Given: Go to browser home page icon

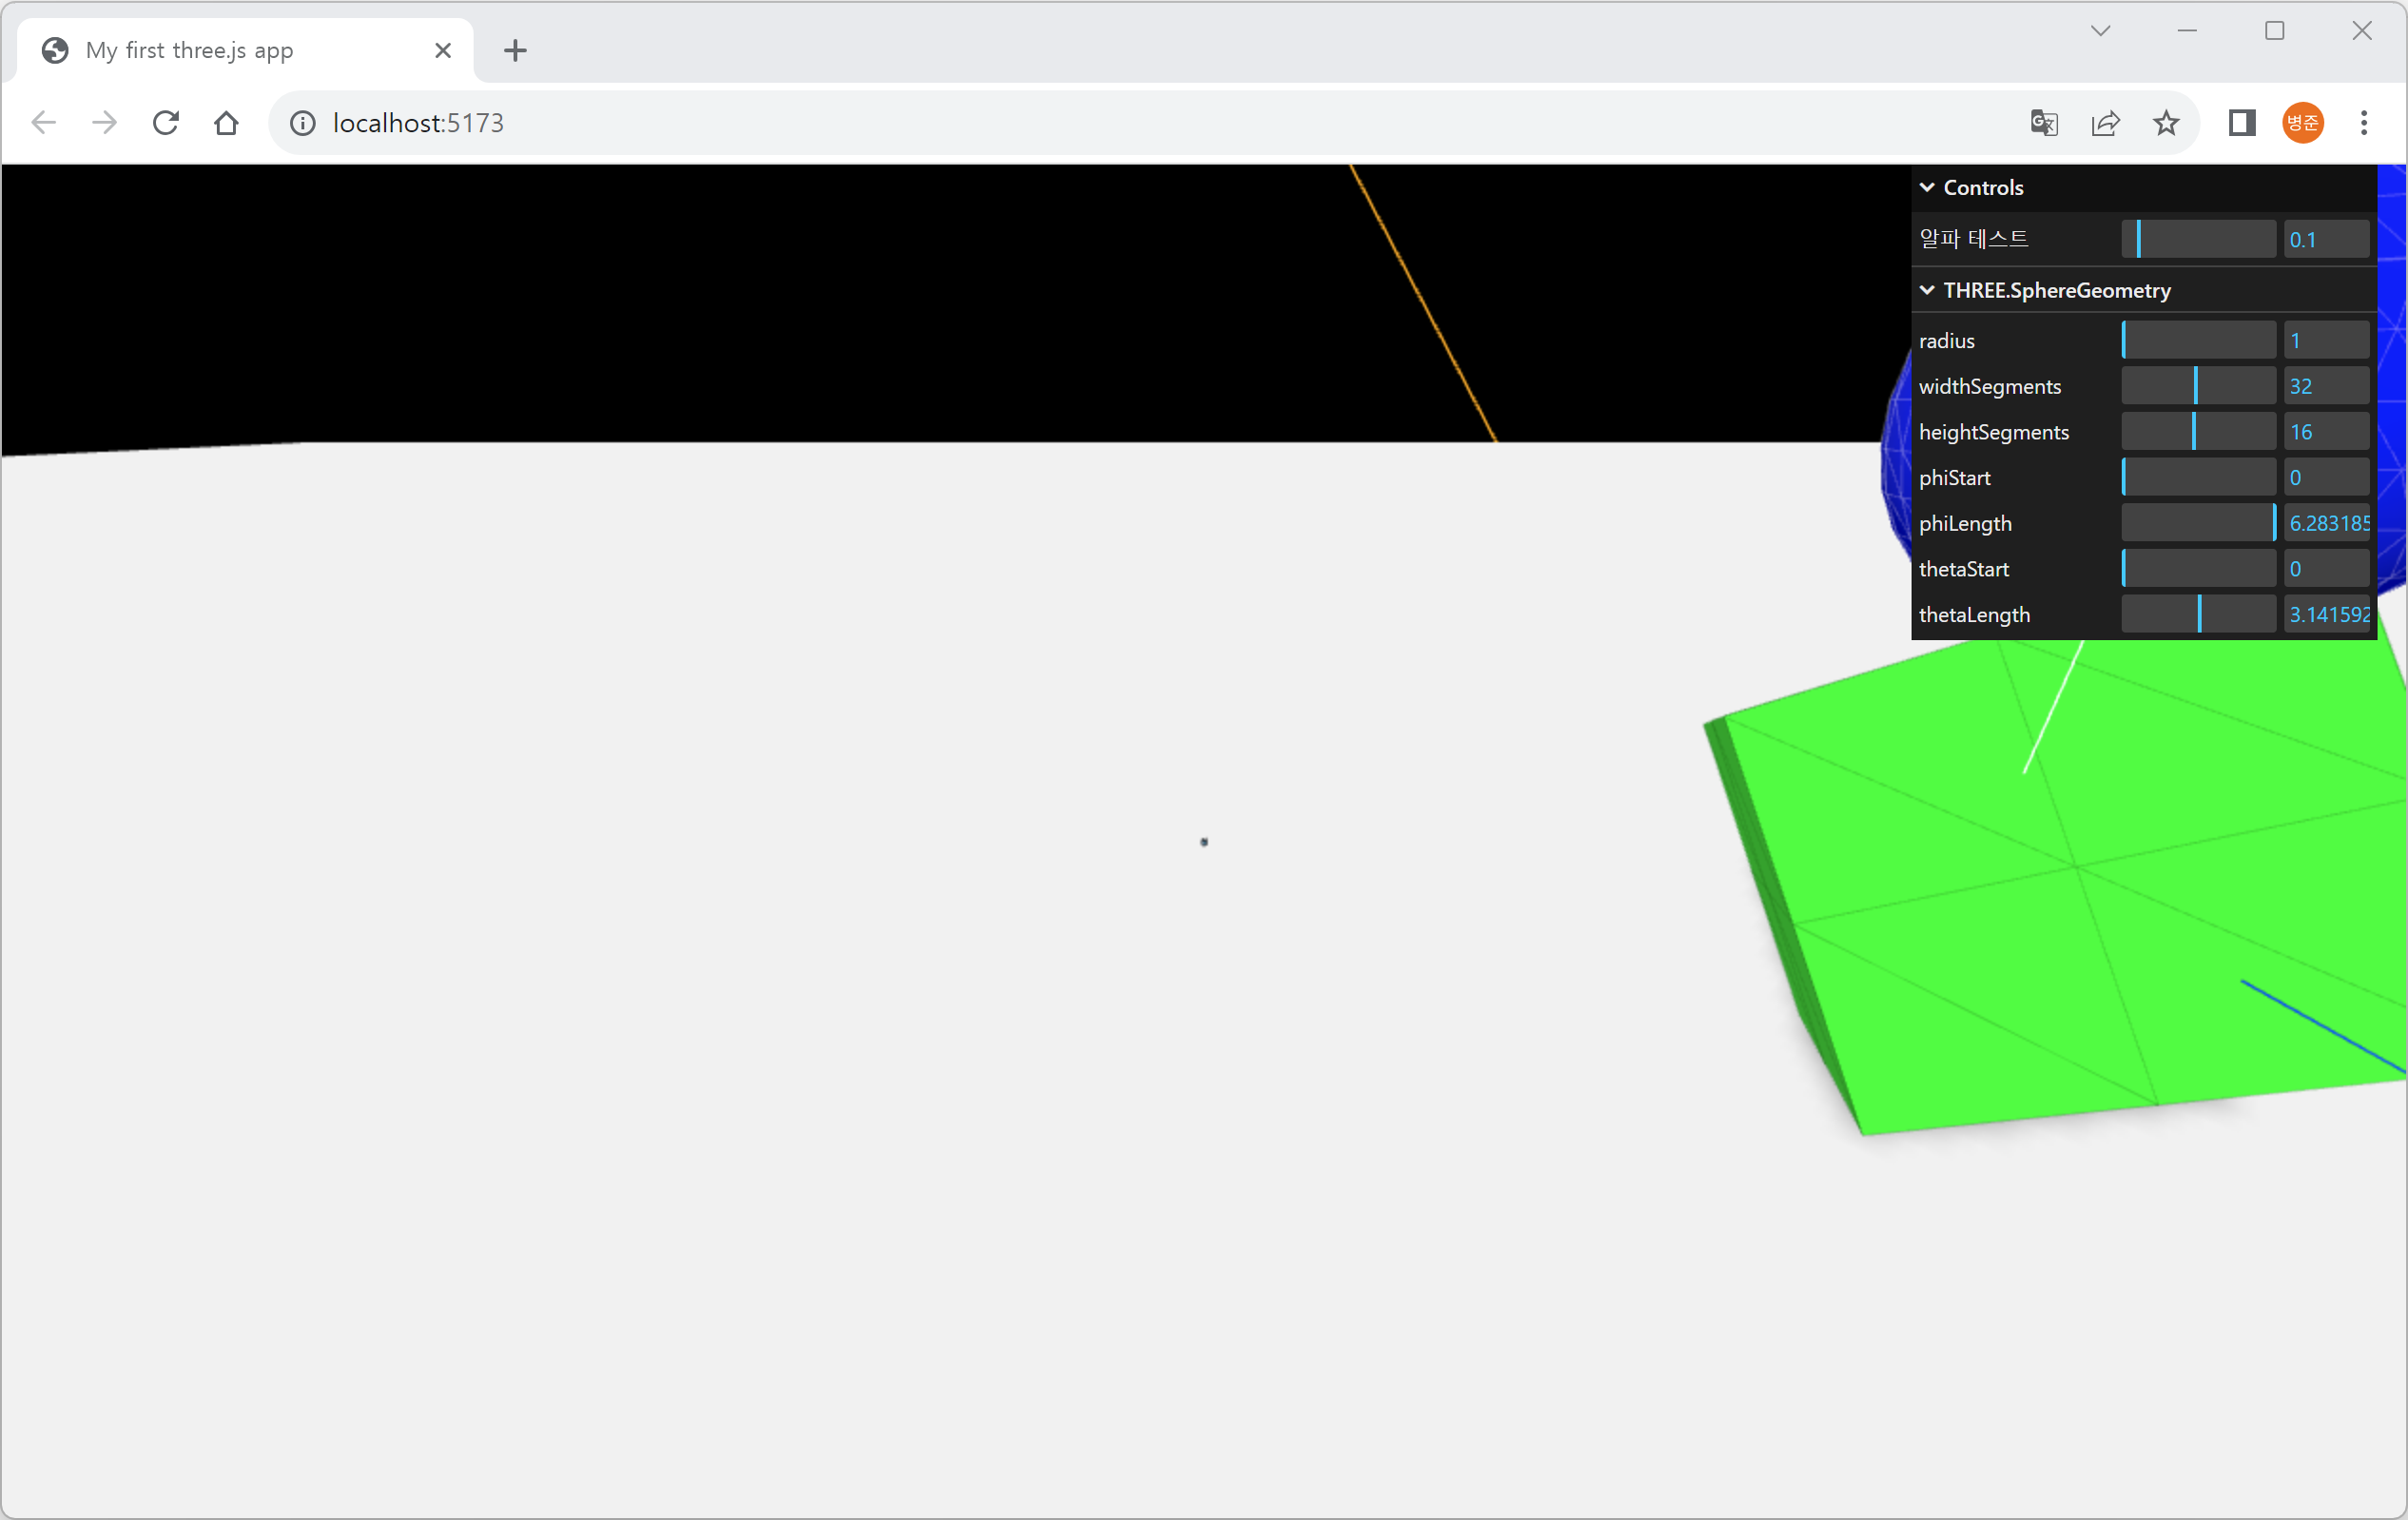Looking at the screenshot, I should coord(227,123).
